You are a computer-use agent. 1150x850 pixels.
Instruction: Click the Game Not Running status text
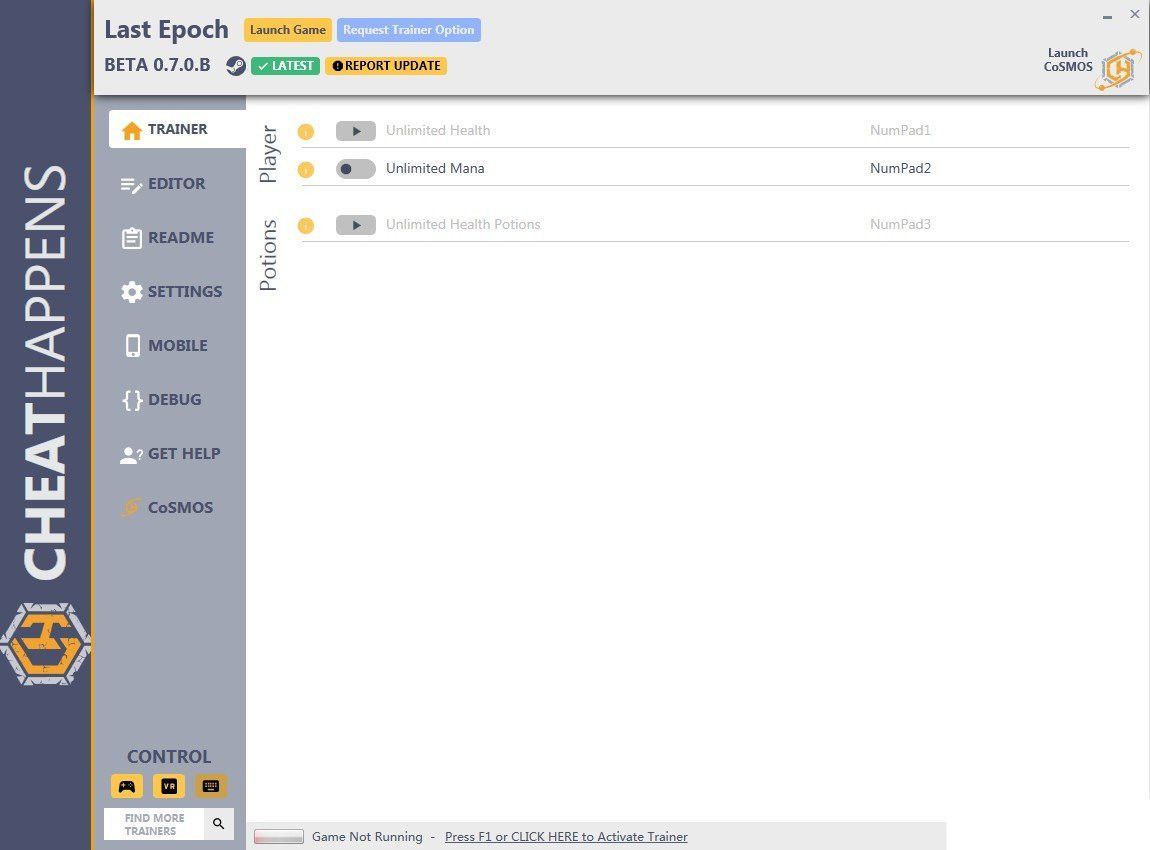click(367, 837)
